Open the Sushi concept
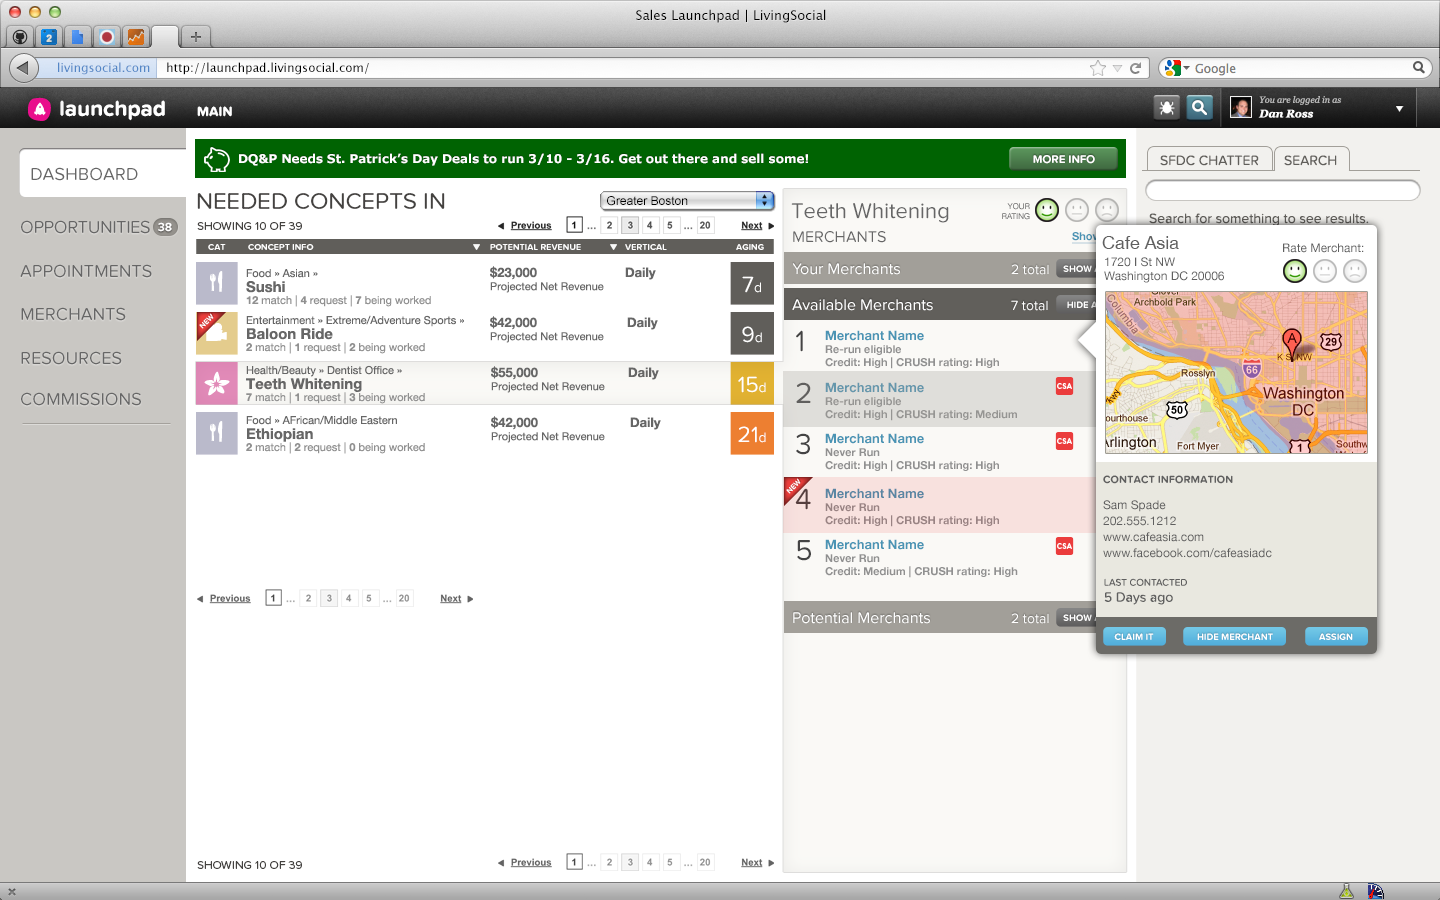 point(266,287)
